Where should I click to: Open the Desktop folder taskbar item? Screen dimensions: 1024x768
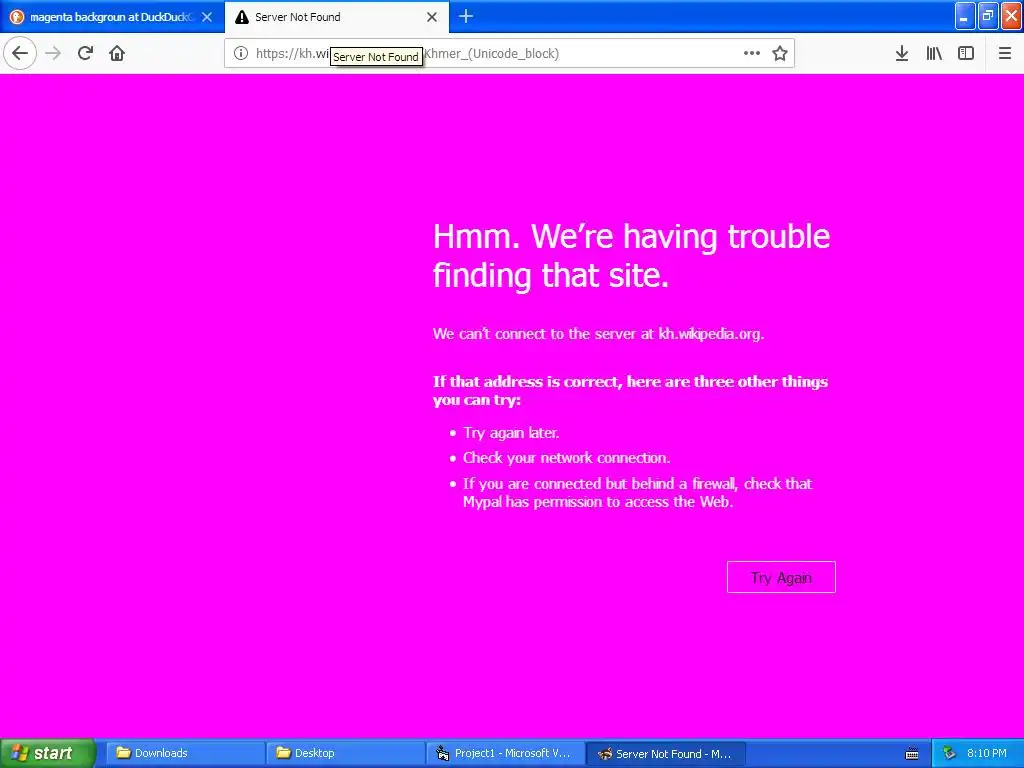coord(345,753)
